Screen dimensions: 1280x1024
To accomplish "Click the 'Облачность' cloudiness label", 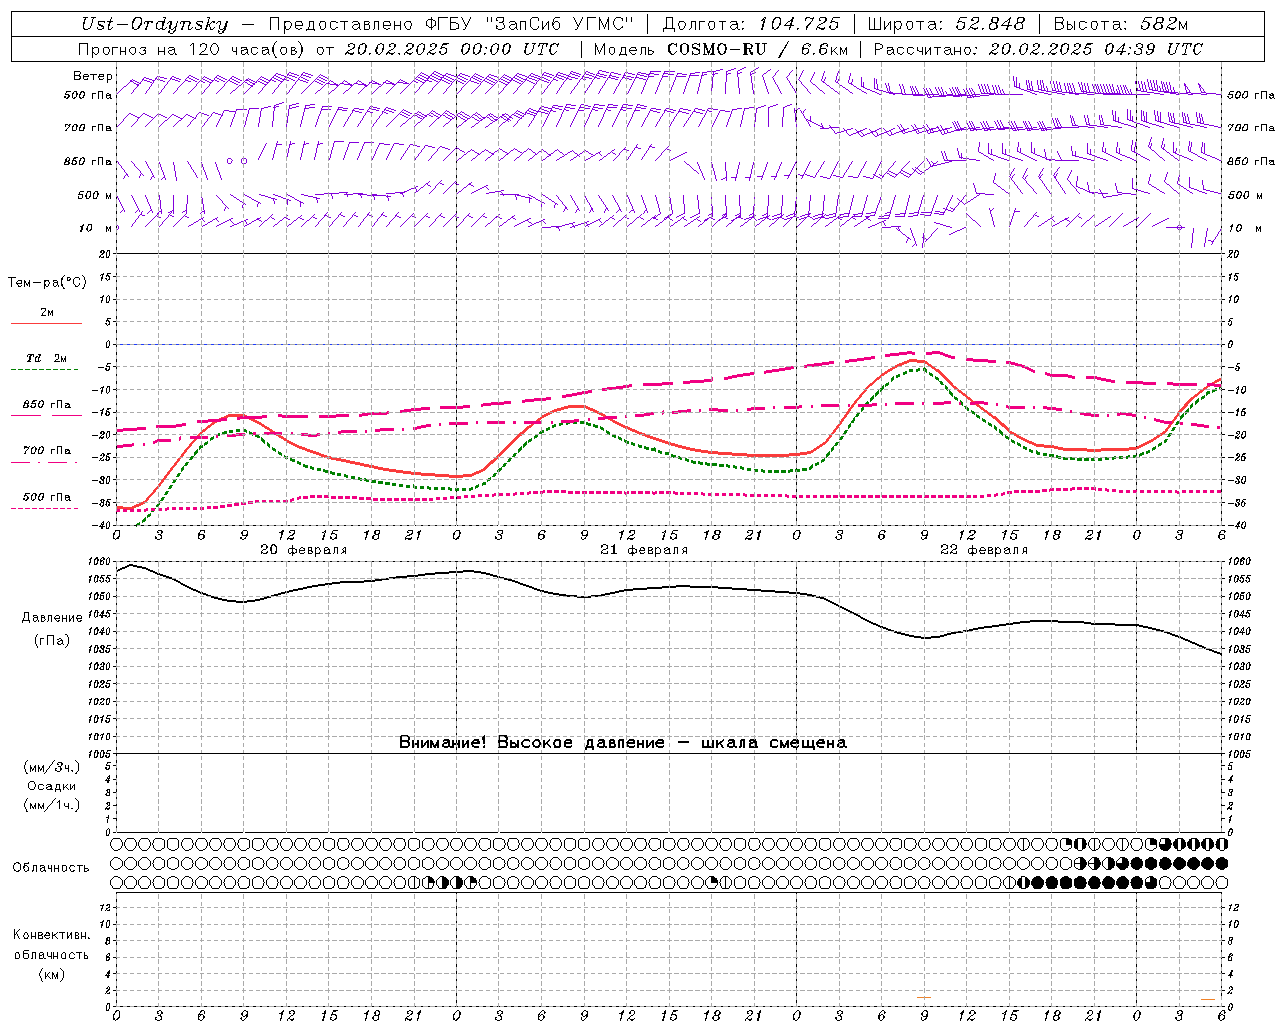I will (x=51, y=867).
